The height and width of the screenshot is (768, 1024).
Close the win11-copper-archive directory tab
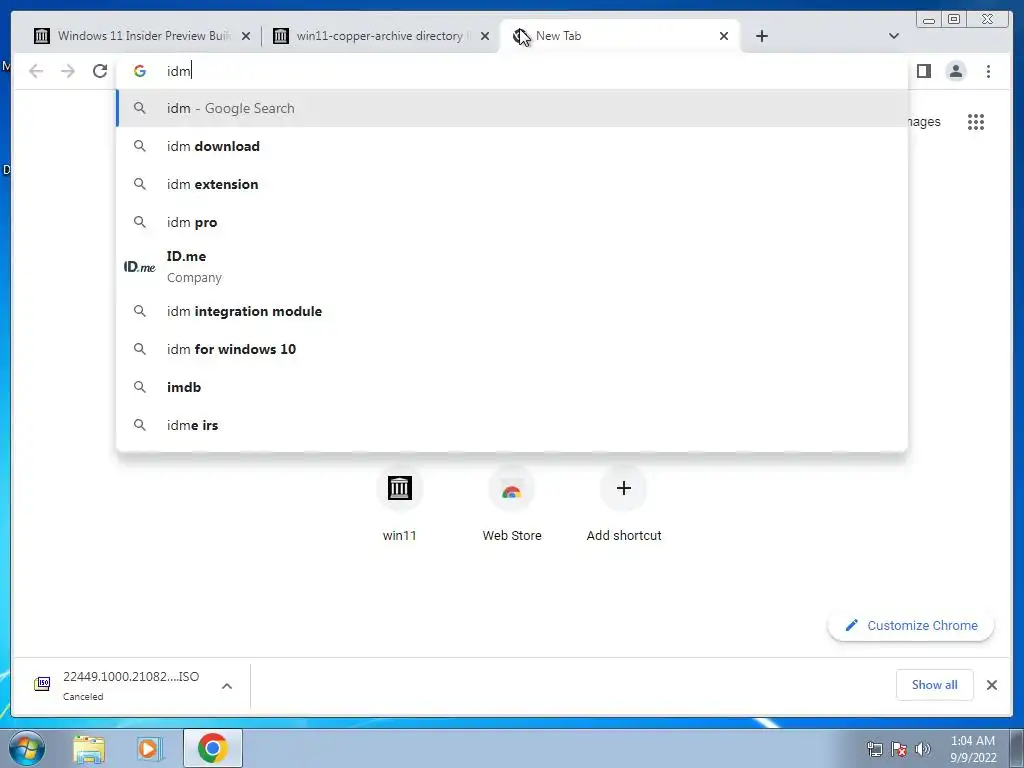click(485, 36)
